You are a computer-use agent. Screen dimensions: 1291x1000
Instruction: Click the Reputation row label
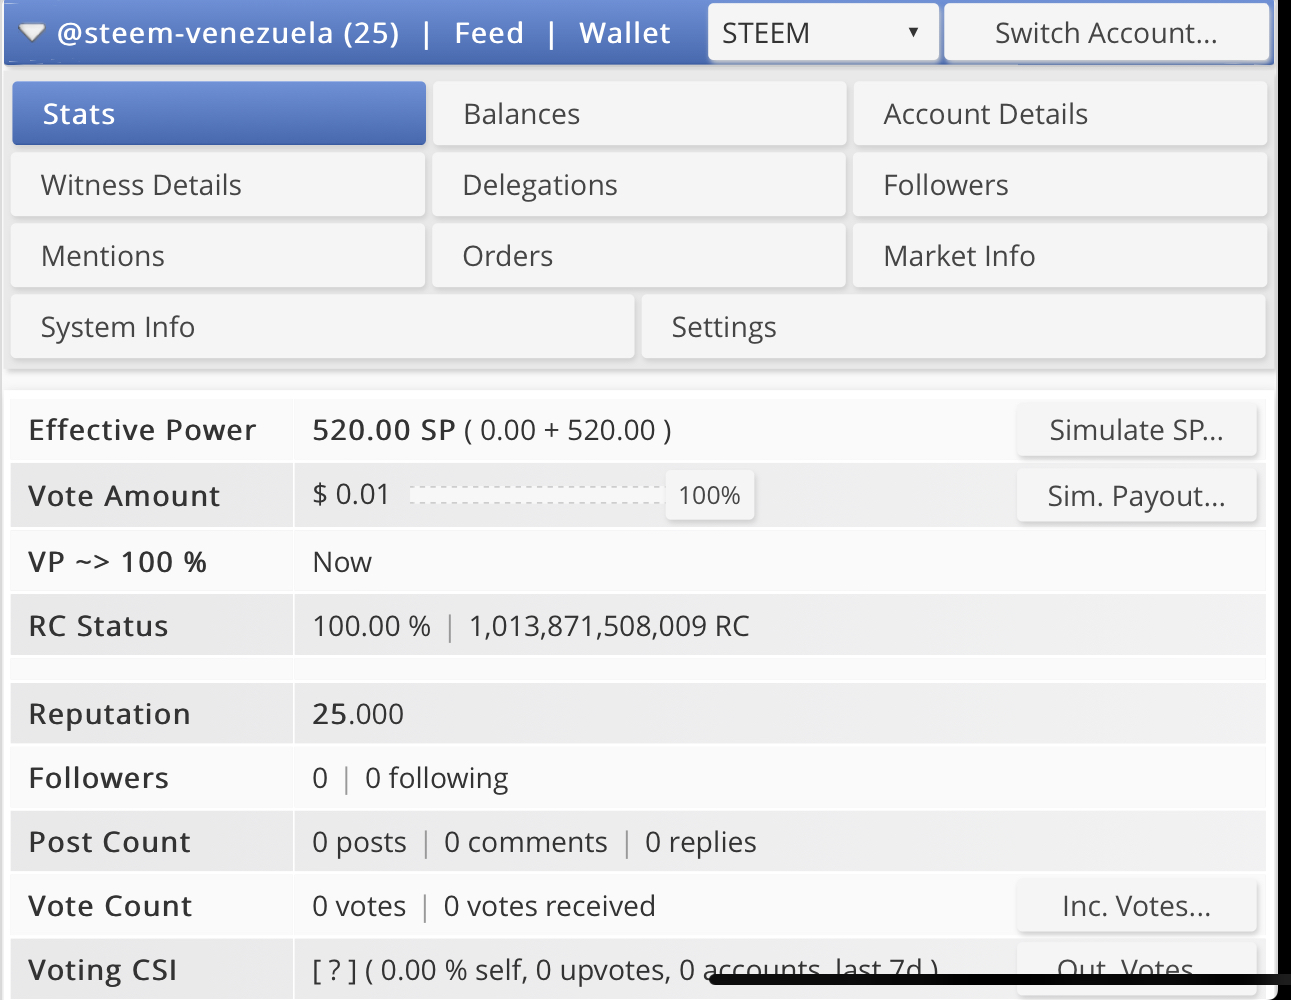click(x=109, y=714)
